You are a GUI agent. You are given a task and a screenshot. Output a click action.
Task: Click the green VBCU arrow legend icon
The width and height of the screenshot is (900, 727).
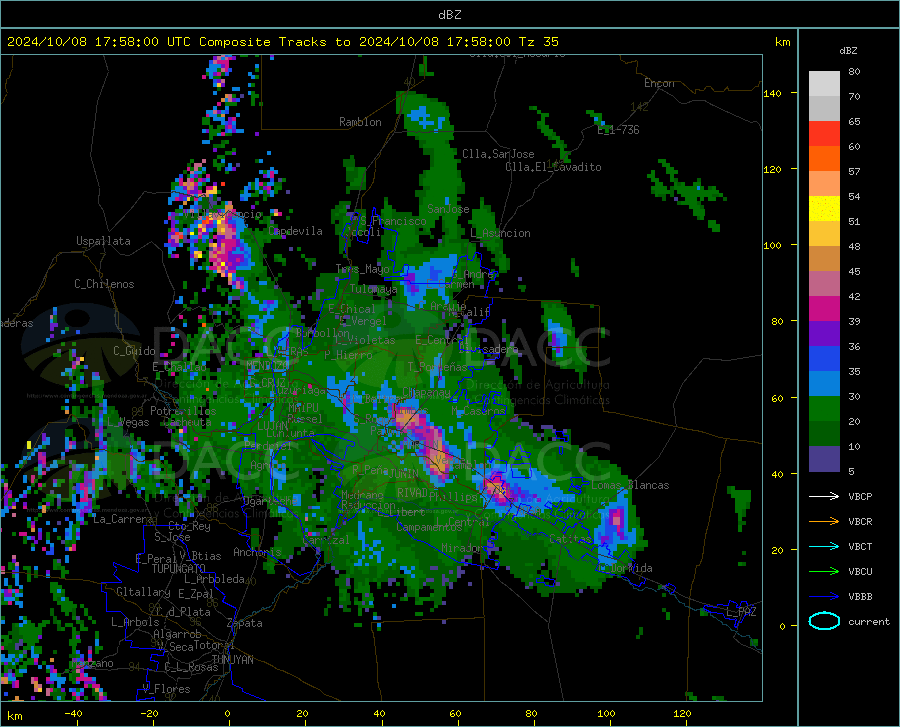(x=824, y=572)
